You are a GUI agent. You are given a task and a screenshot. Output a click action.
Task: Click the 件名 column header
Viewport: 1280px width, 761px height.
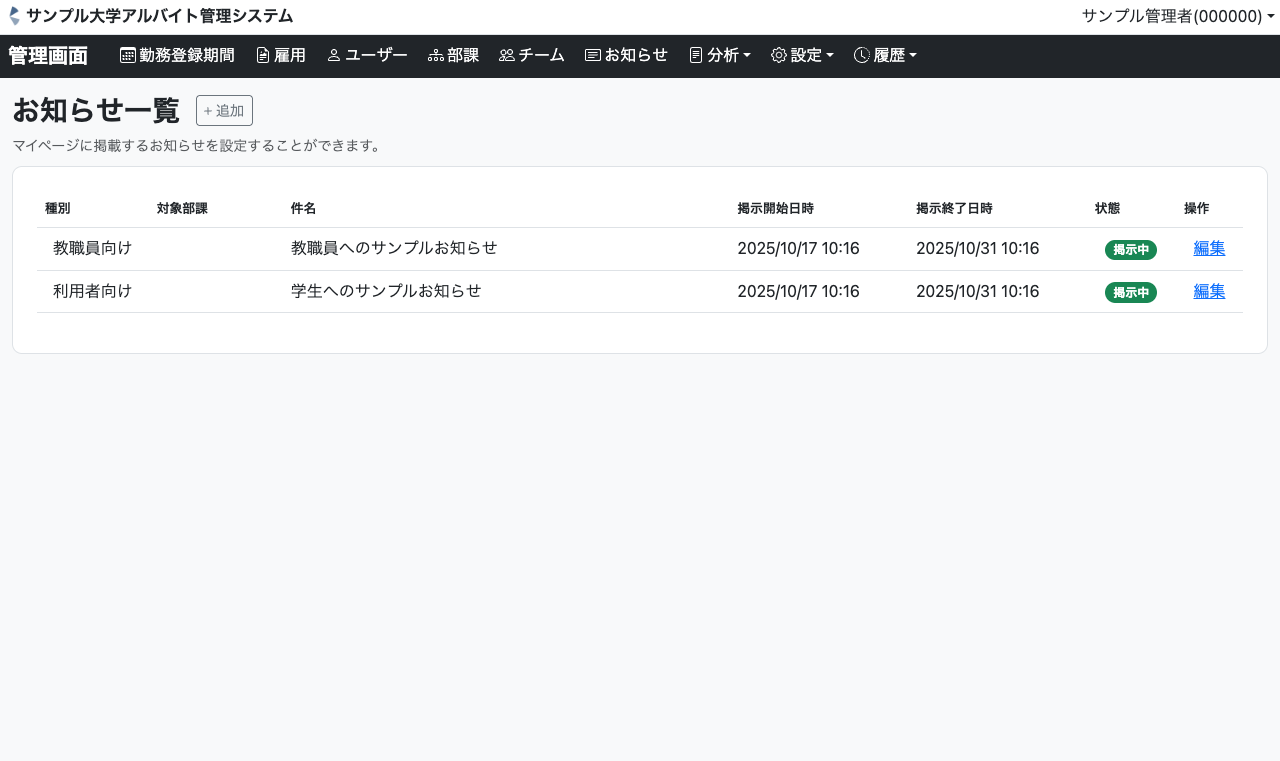[303, 209]
